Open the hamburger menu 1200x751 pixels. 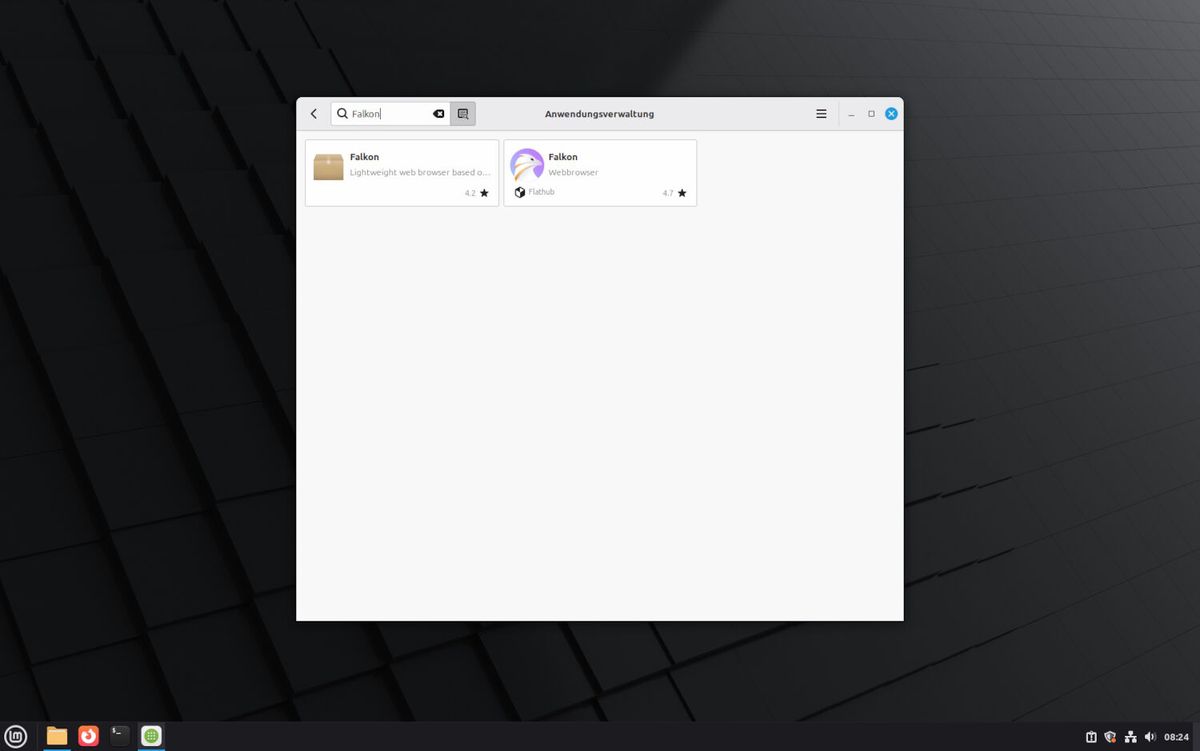821,114
